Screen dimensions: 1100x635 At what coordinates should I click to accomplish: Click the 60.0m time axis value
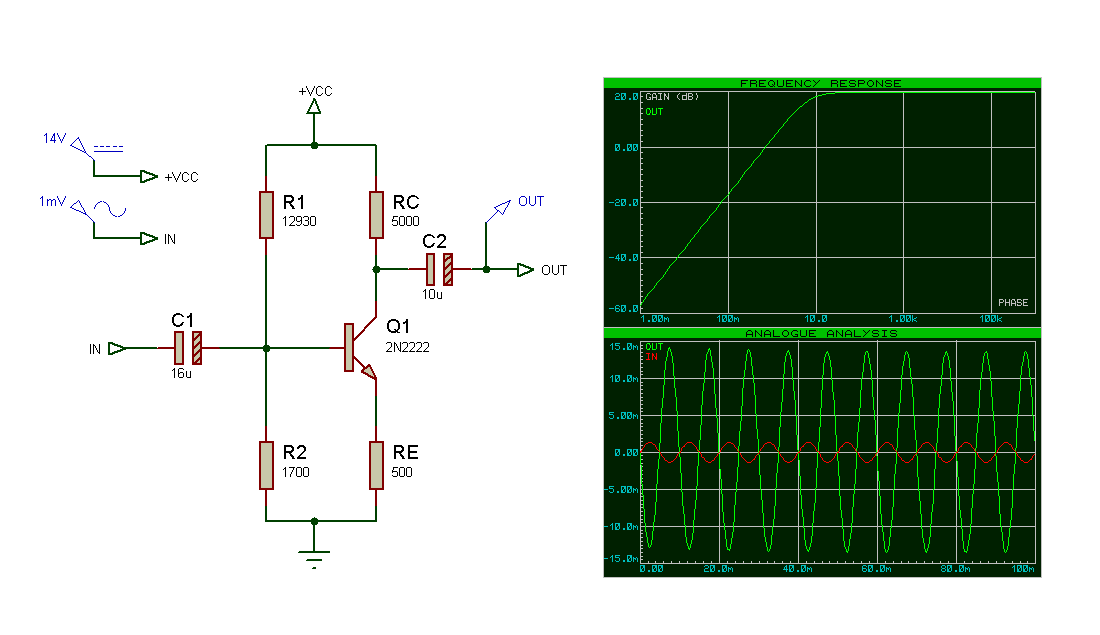click(x=876, y=569)
